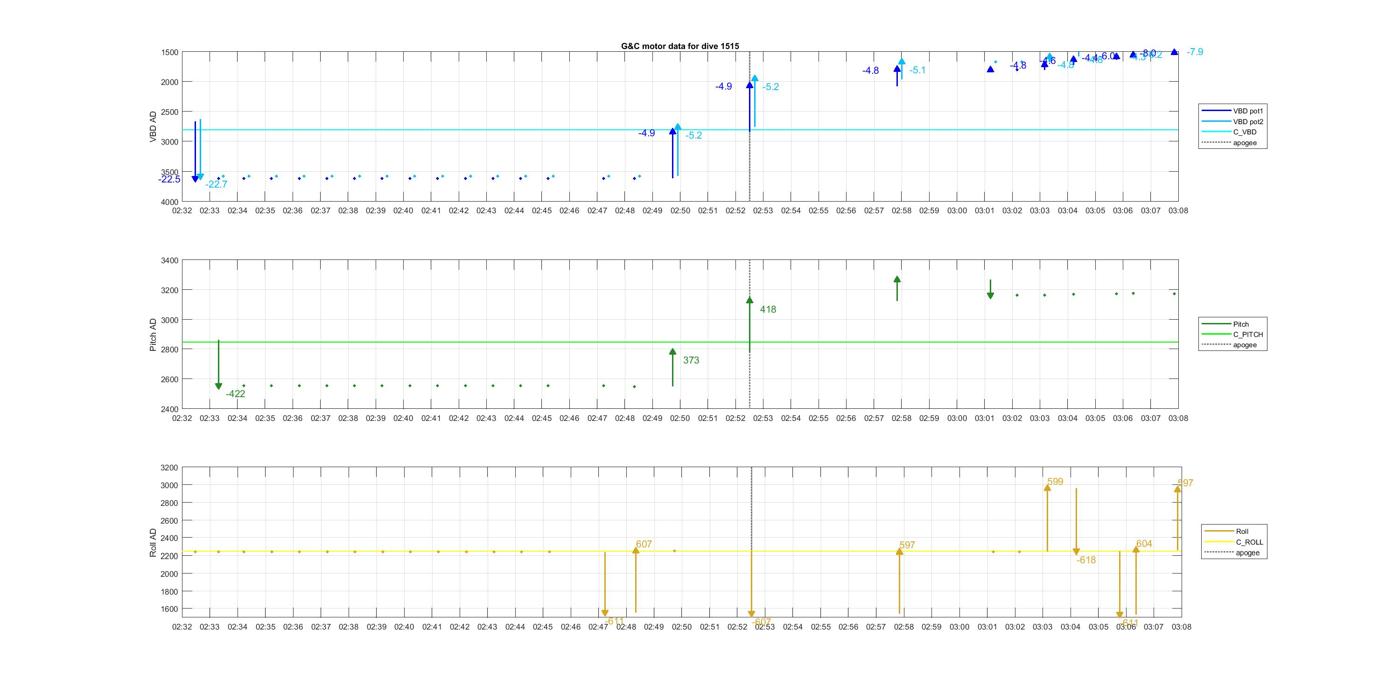Click the "3000" tick label on roll axis
This screenshot has height=693, width=1400.
click(169, 486)
